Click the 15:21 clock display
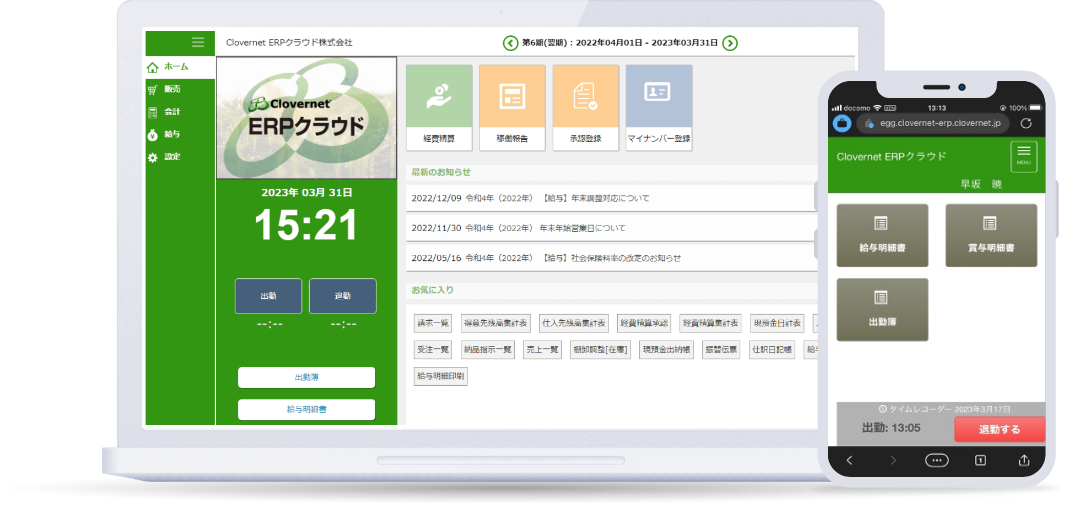This screenshot has height=507, width=1090. [307, 225]
